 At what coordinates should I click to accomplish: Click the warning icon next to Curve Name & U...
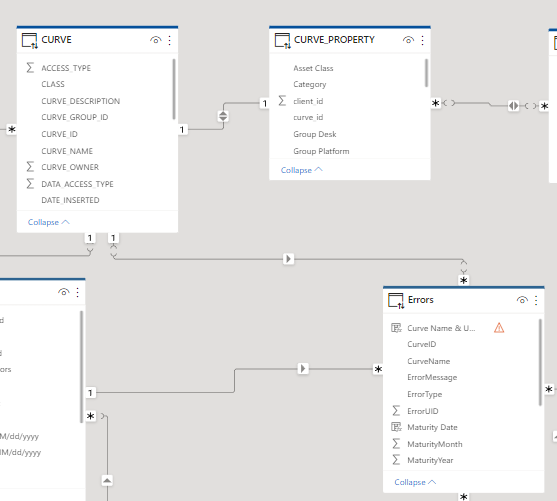[x=499, y=328]
